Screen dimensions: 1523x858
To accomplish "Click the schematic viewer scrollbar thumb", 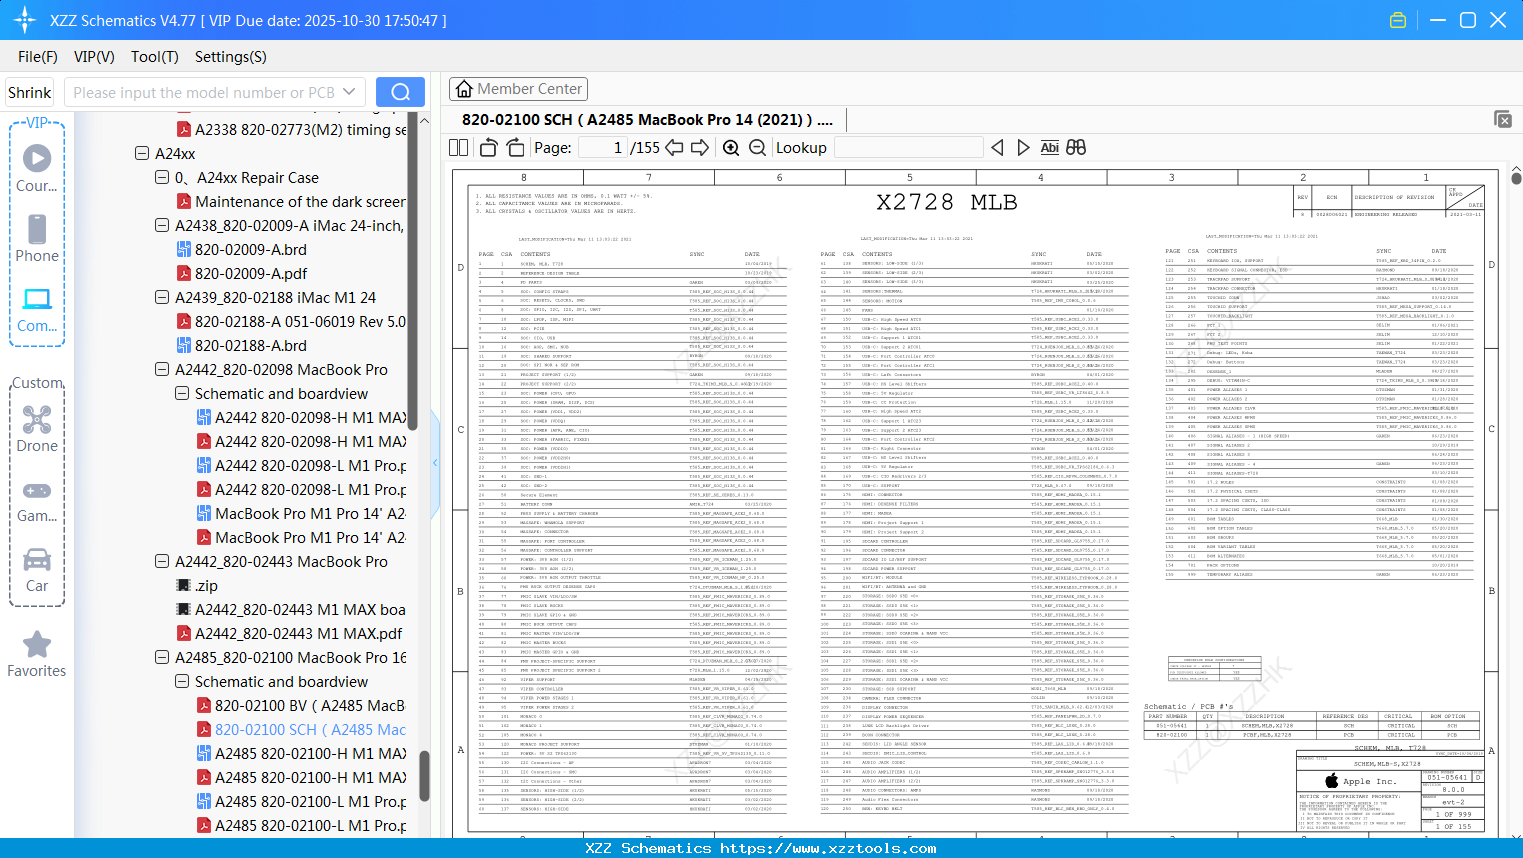I will [1516, 178].
